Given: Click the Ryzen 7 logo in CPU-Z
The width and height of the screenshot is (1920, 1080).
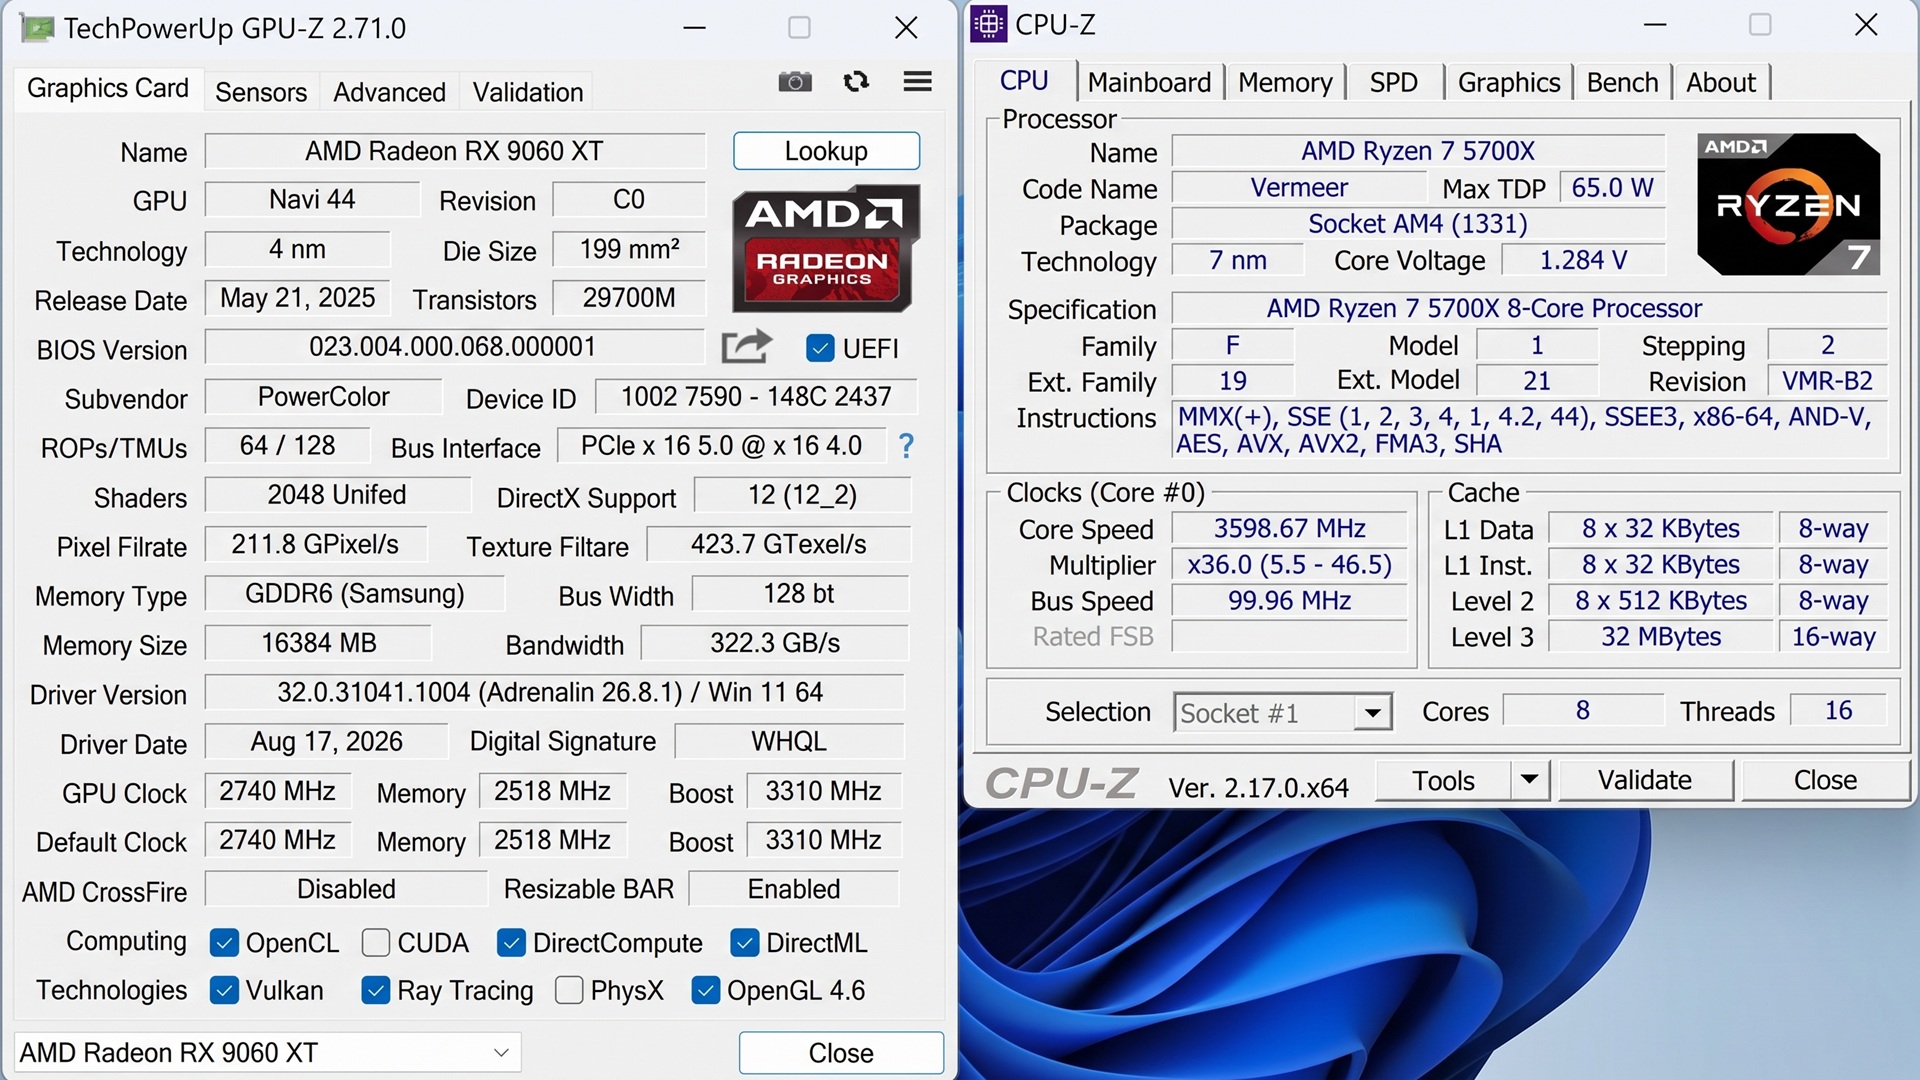Looking at the screenshot, I should click(1789, 204).
